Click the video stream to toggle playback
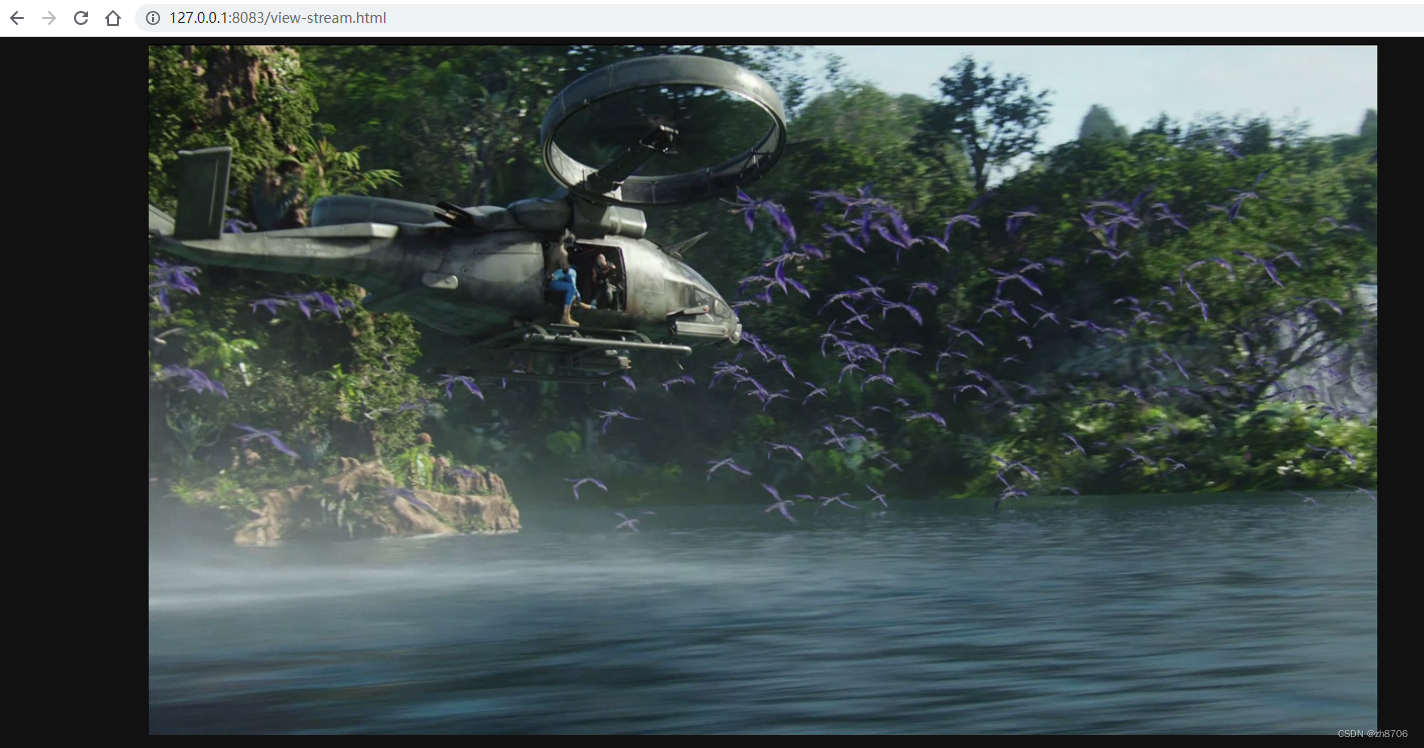This screenshot has width=1424, height=748. point(760,390)
